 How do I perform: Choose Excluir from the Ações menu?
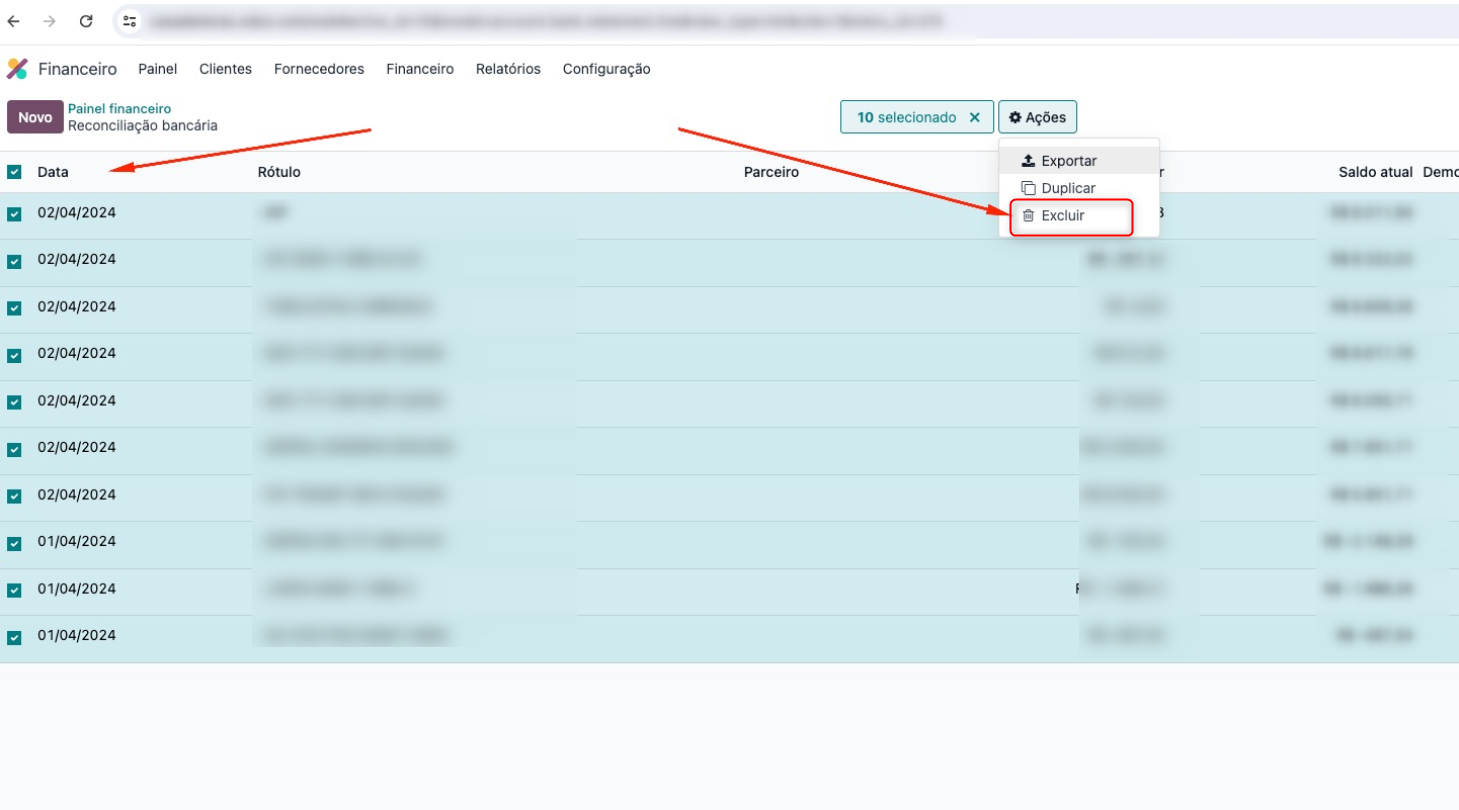[1079, 215]
